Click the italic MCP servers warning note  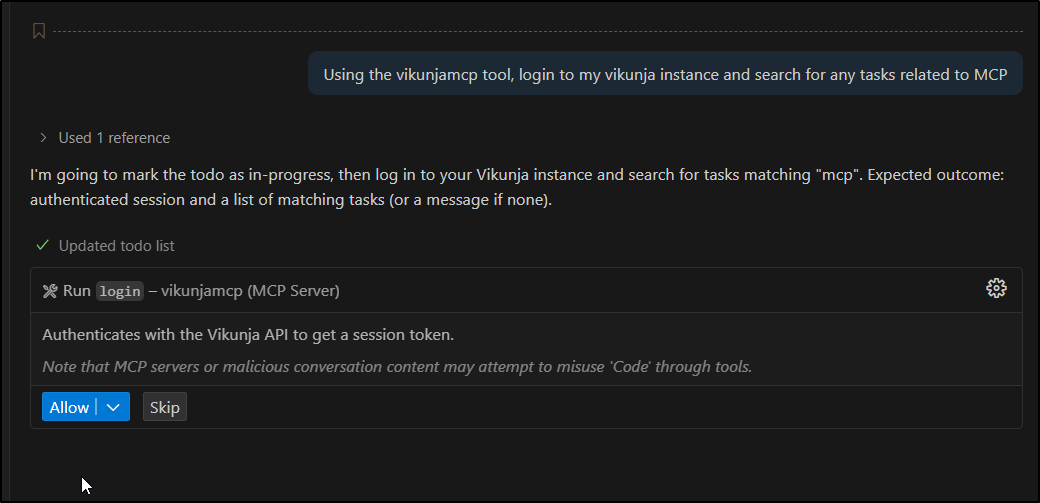pos(396,367)
